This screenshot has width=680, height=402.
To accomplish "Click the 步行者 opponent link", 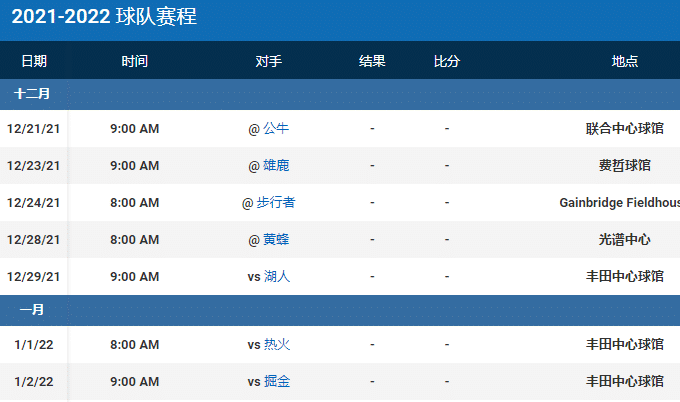I will [x=276, y=203].
